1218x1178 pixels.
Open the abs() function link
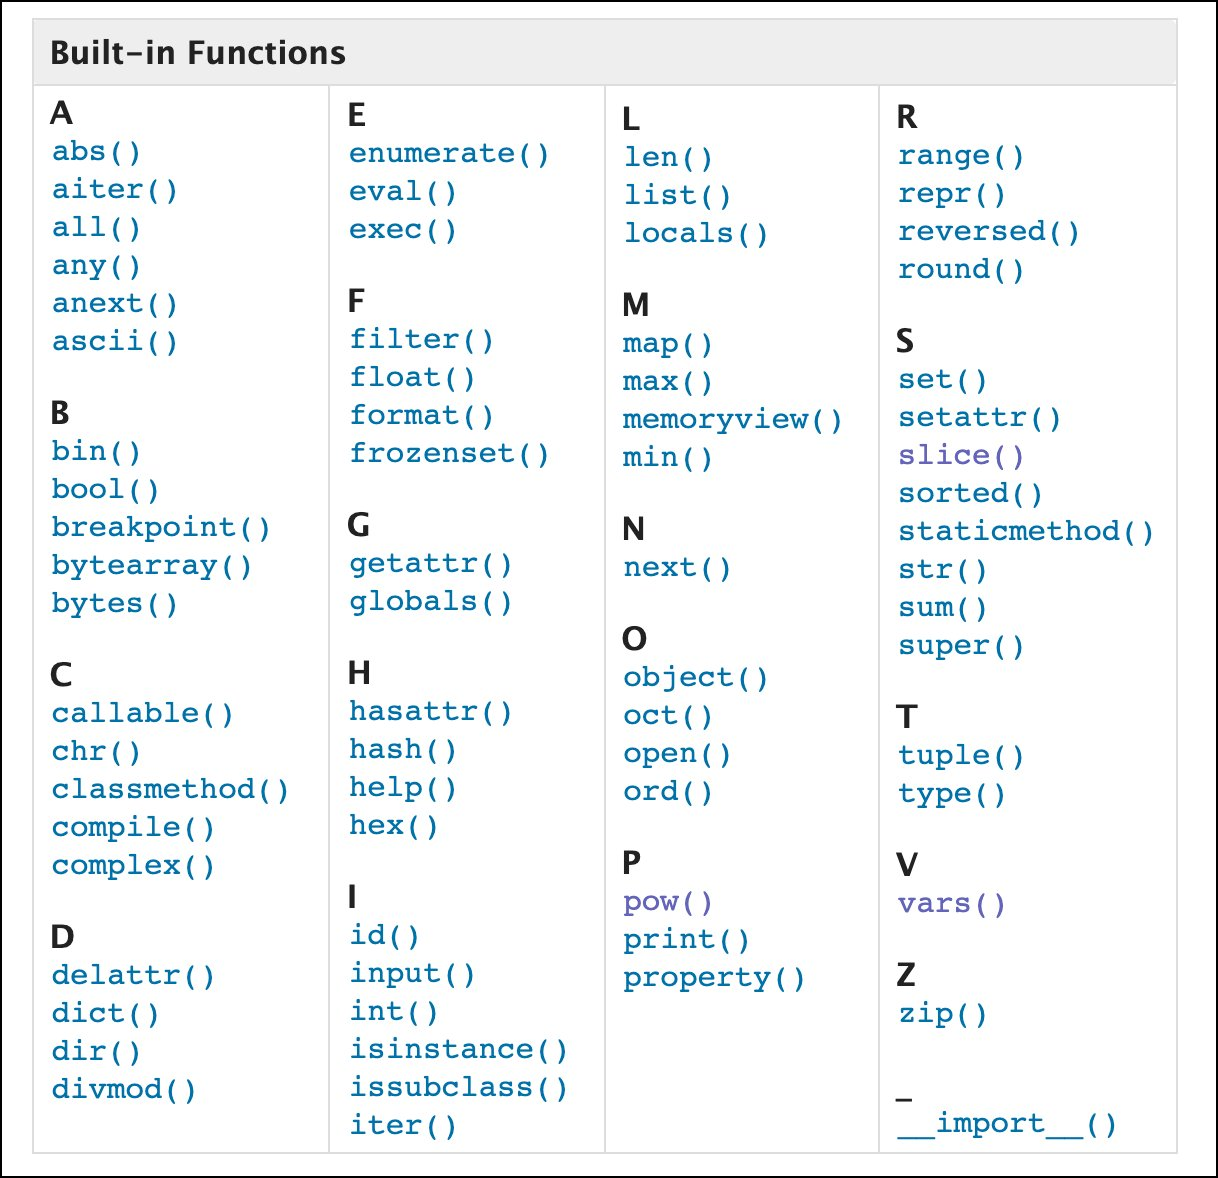click(96, 152)
